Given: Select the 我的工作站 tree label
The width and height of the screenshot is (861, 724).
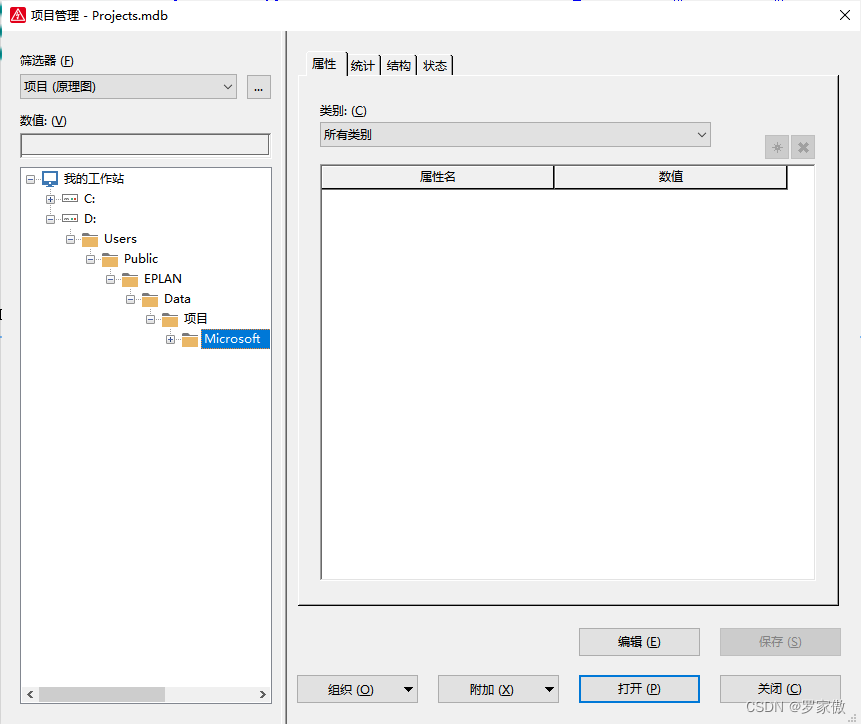Looking at the screenshot, I should pyautogui.click(x=93, y=179).
